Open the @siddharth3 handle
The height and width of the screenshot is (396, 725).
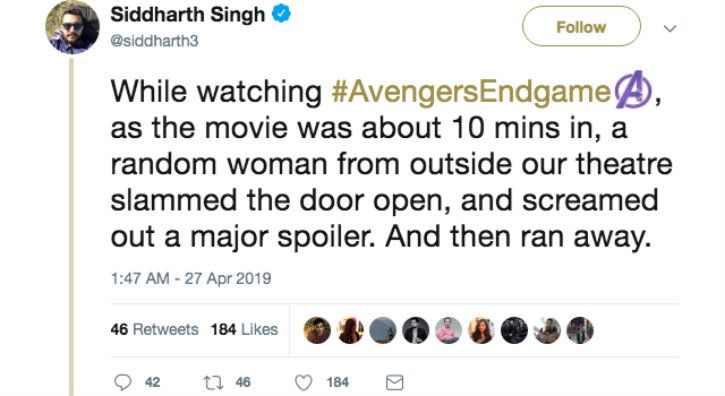click(x=154, y=41)
